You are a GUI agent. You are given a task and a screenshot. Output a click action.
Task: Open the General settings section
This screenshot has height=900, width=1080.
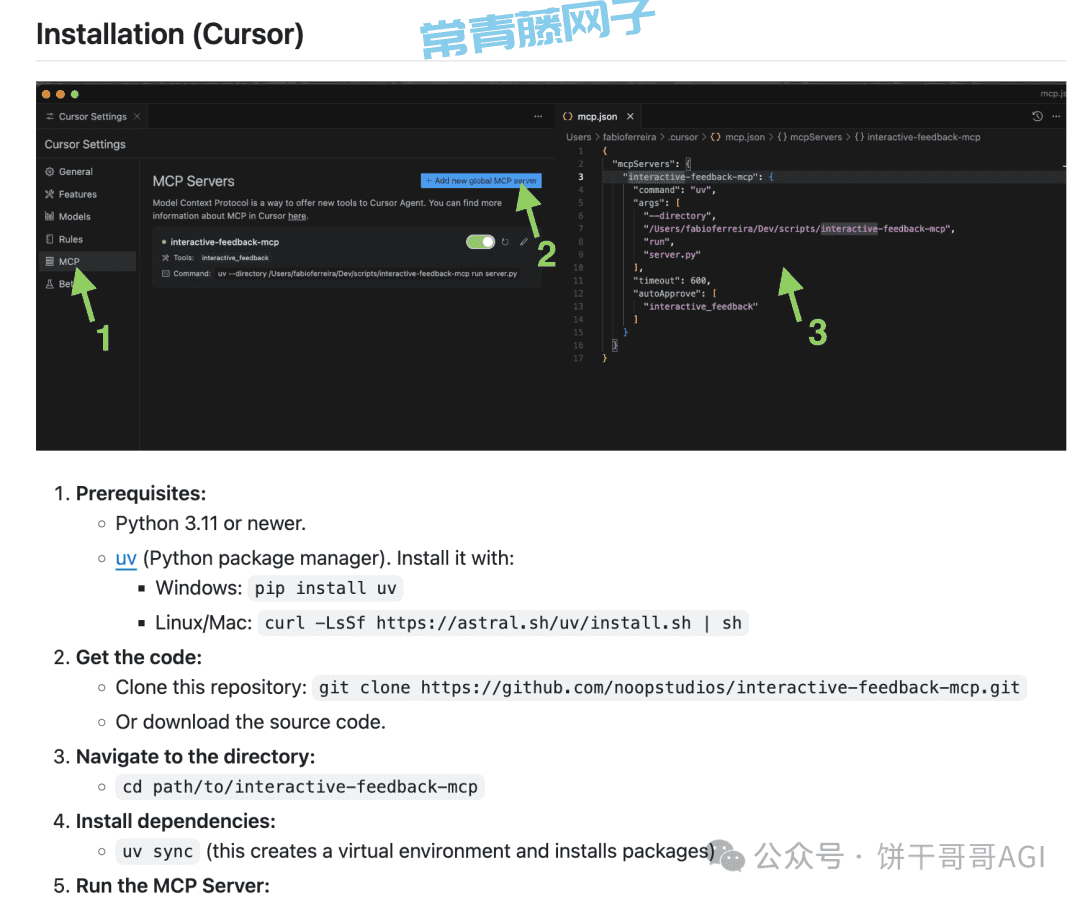(x=75, y=172)
